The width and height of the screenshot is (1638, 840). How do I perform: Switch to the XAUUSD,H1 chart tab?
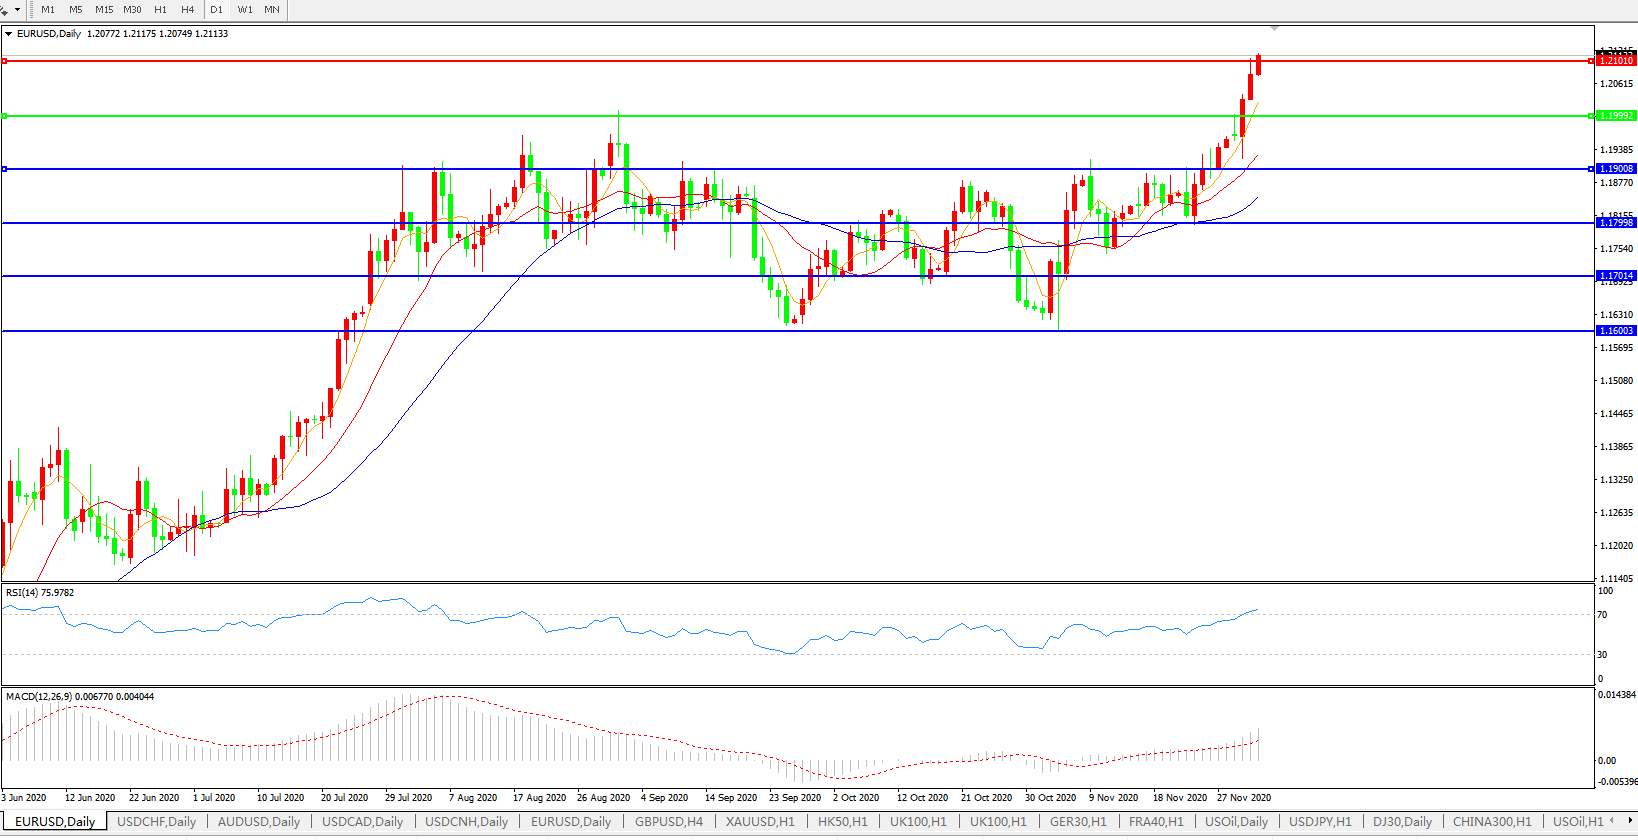pyautogui.click(x=760, y=822)
